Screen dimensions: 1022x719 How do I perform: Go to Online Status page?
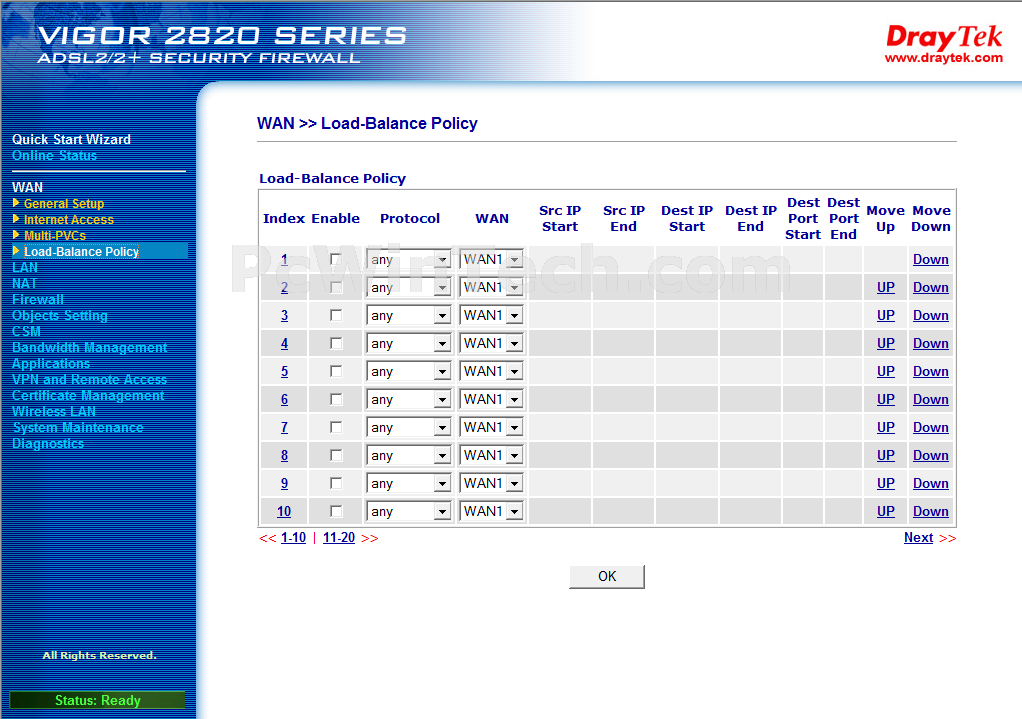point(54,156)
